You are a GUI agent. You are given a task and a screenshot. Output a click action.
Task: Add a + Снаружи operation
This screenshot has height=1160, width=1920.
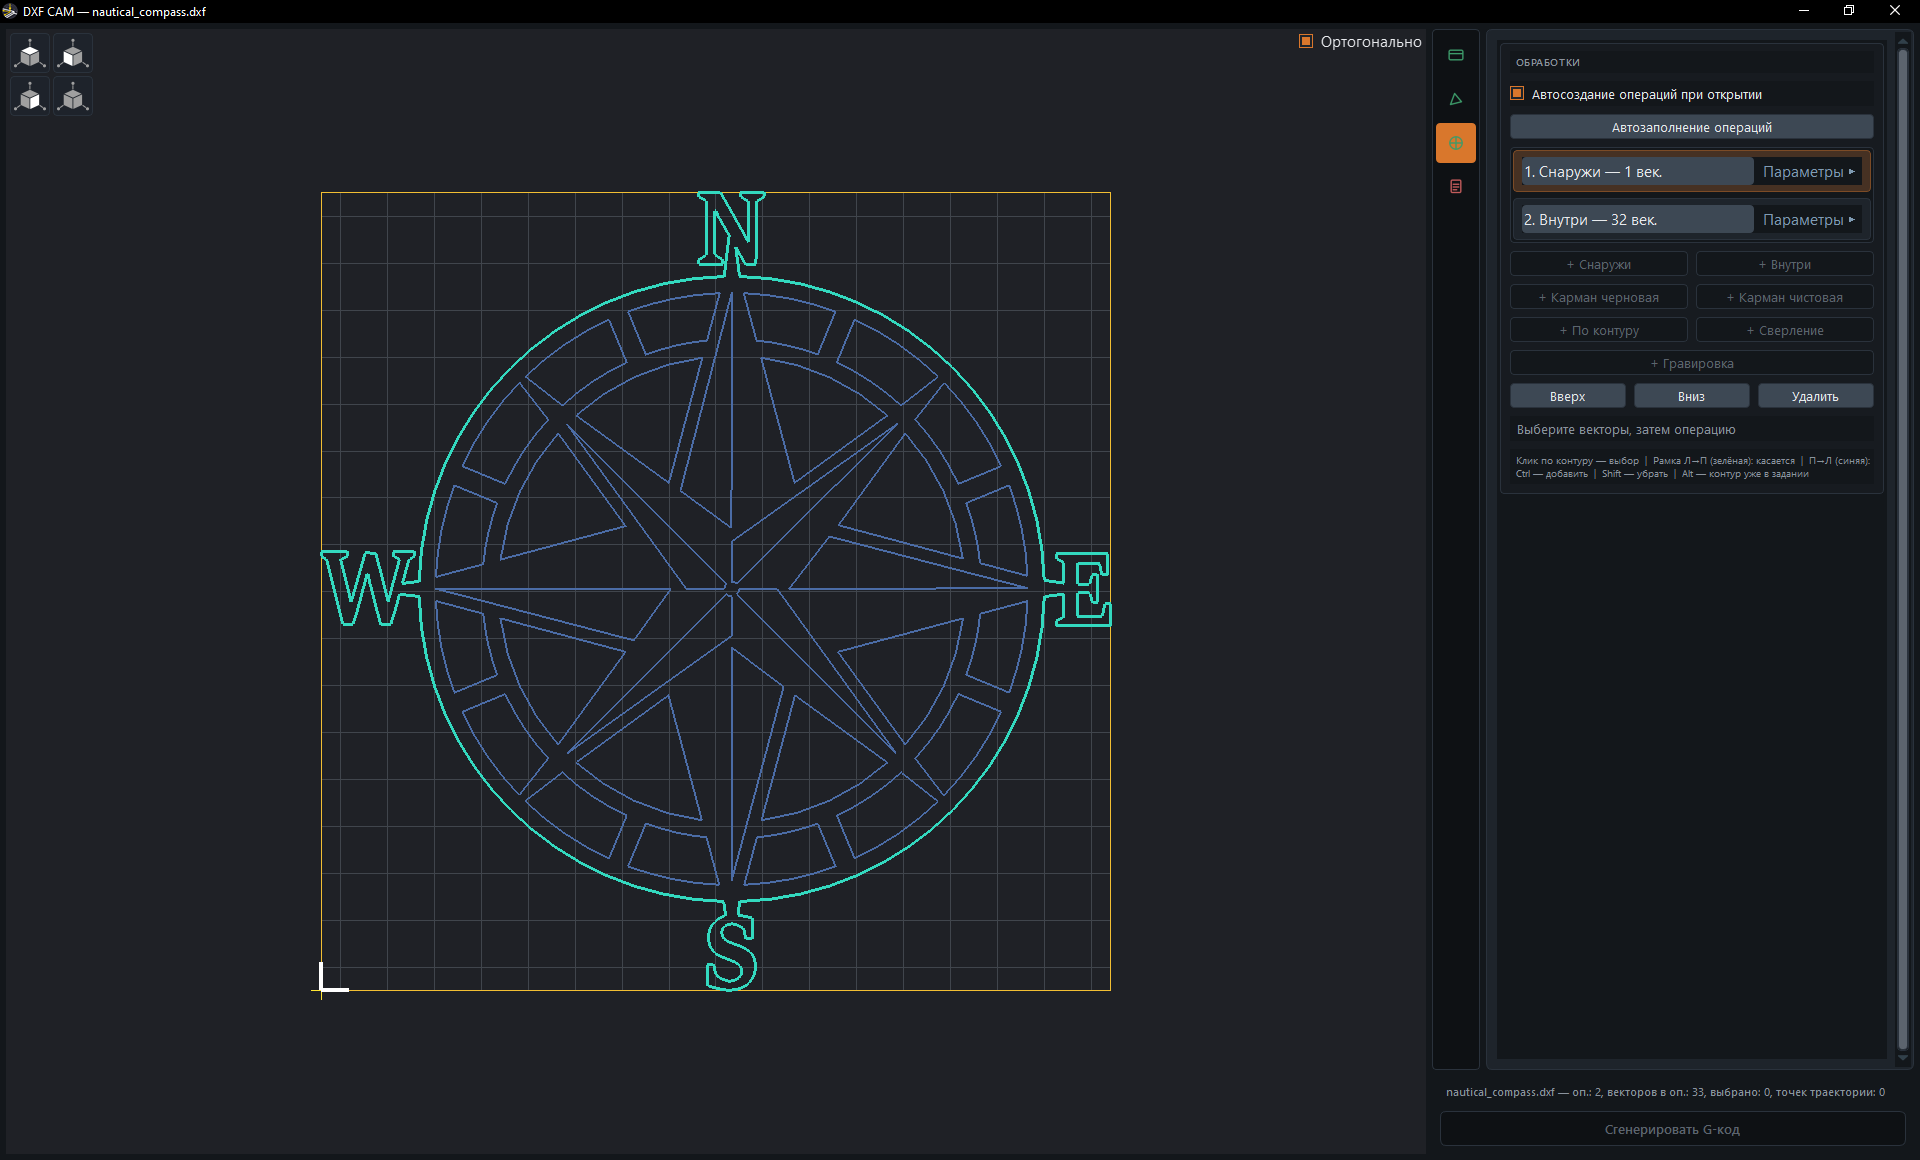[1598, 264]
